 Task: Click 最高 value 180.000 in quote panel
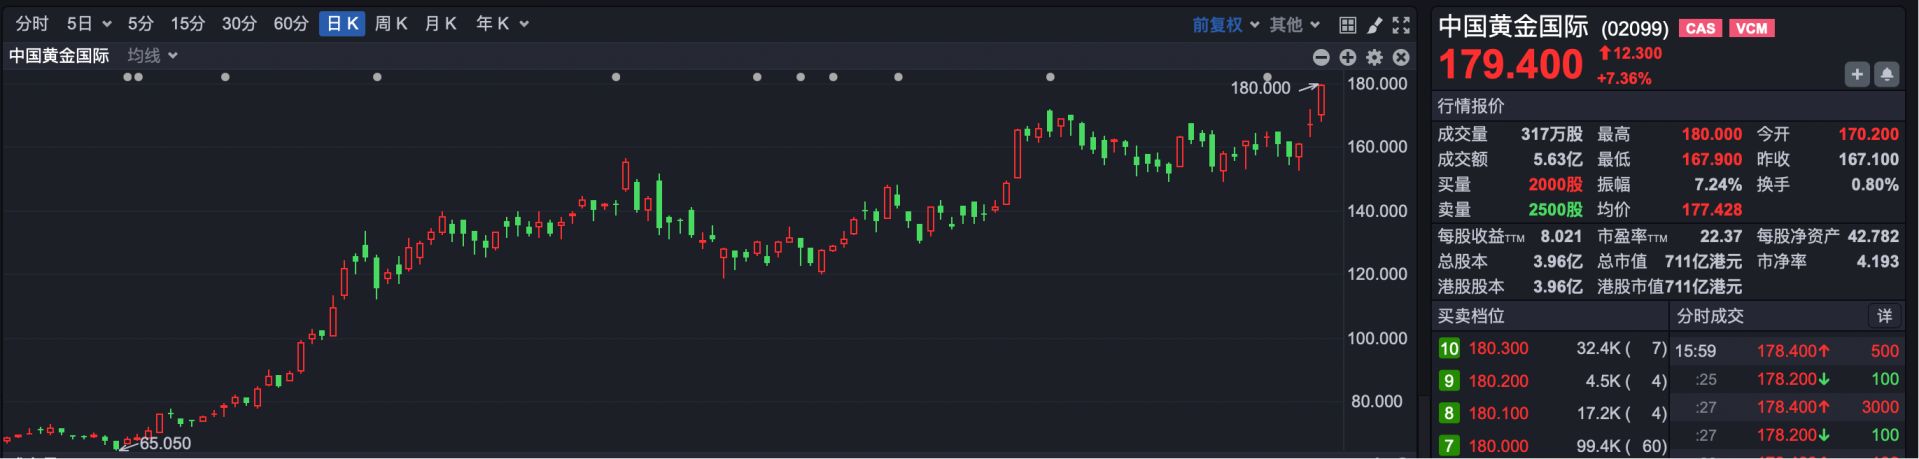click(1711, 134)
